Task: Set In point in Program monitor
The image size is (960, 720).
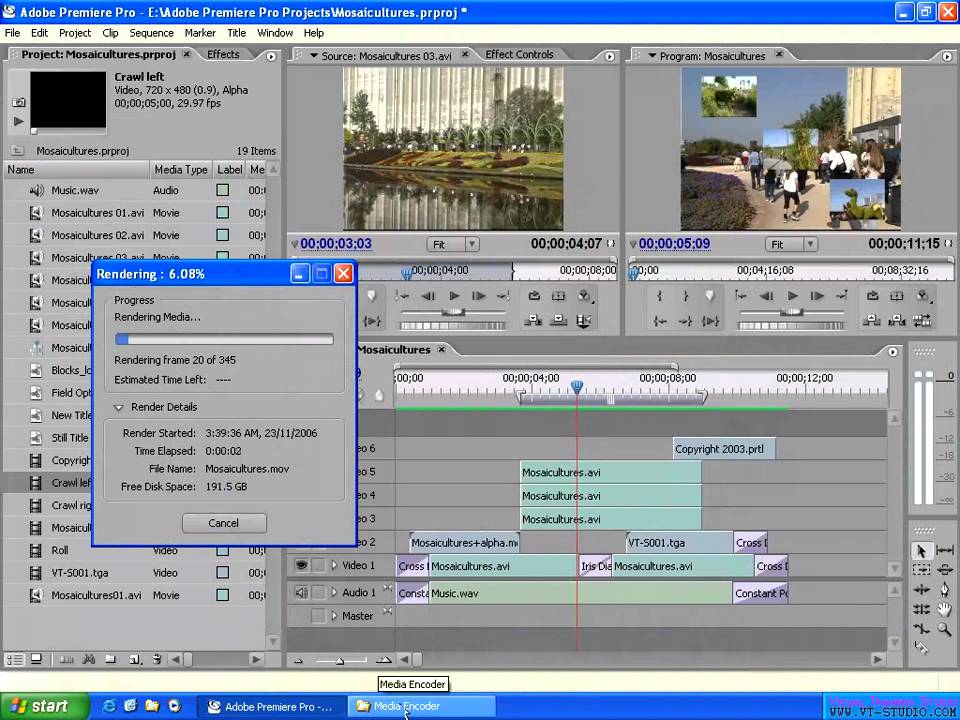Action: 660,296
